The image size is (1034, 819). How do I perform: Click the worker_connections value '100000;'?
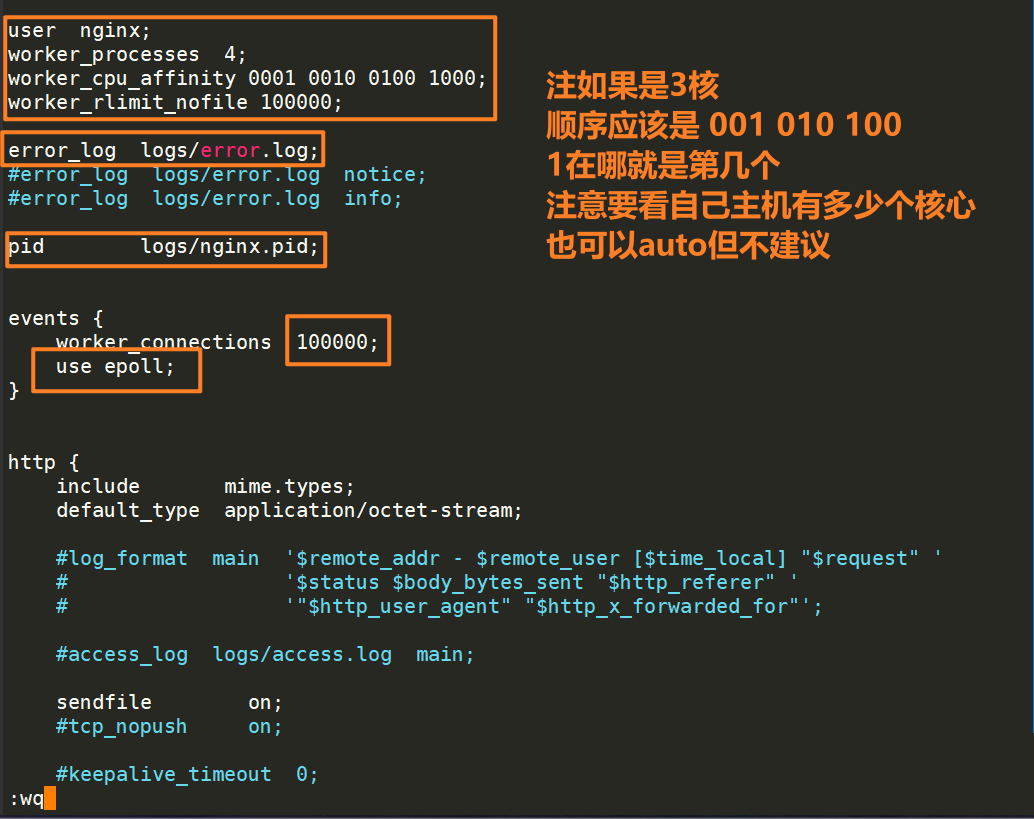[337, 342]
